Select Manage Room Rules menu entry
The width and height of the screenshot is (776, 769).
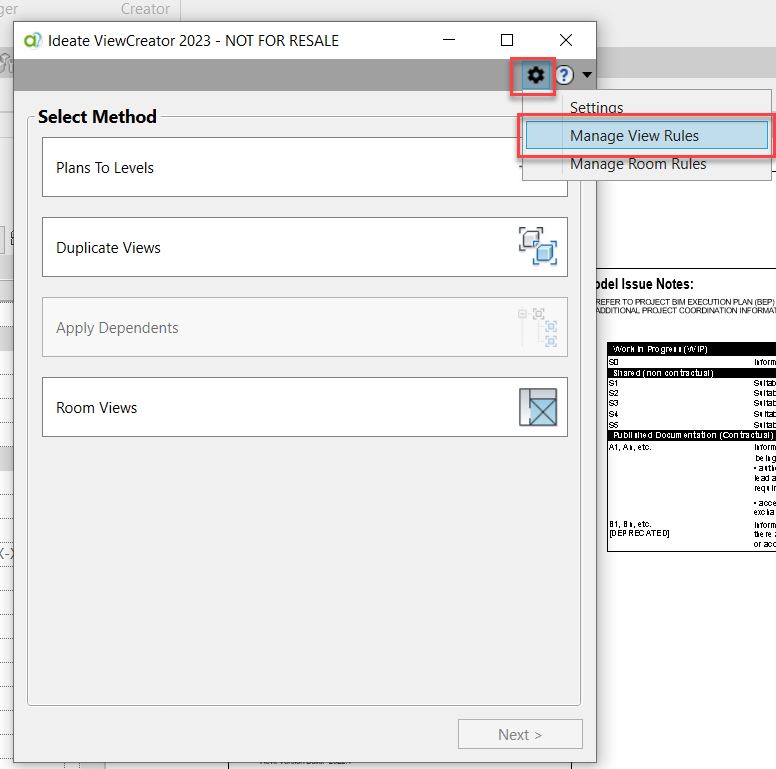point(638,164)
